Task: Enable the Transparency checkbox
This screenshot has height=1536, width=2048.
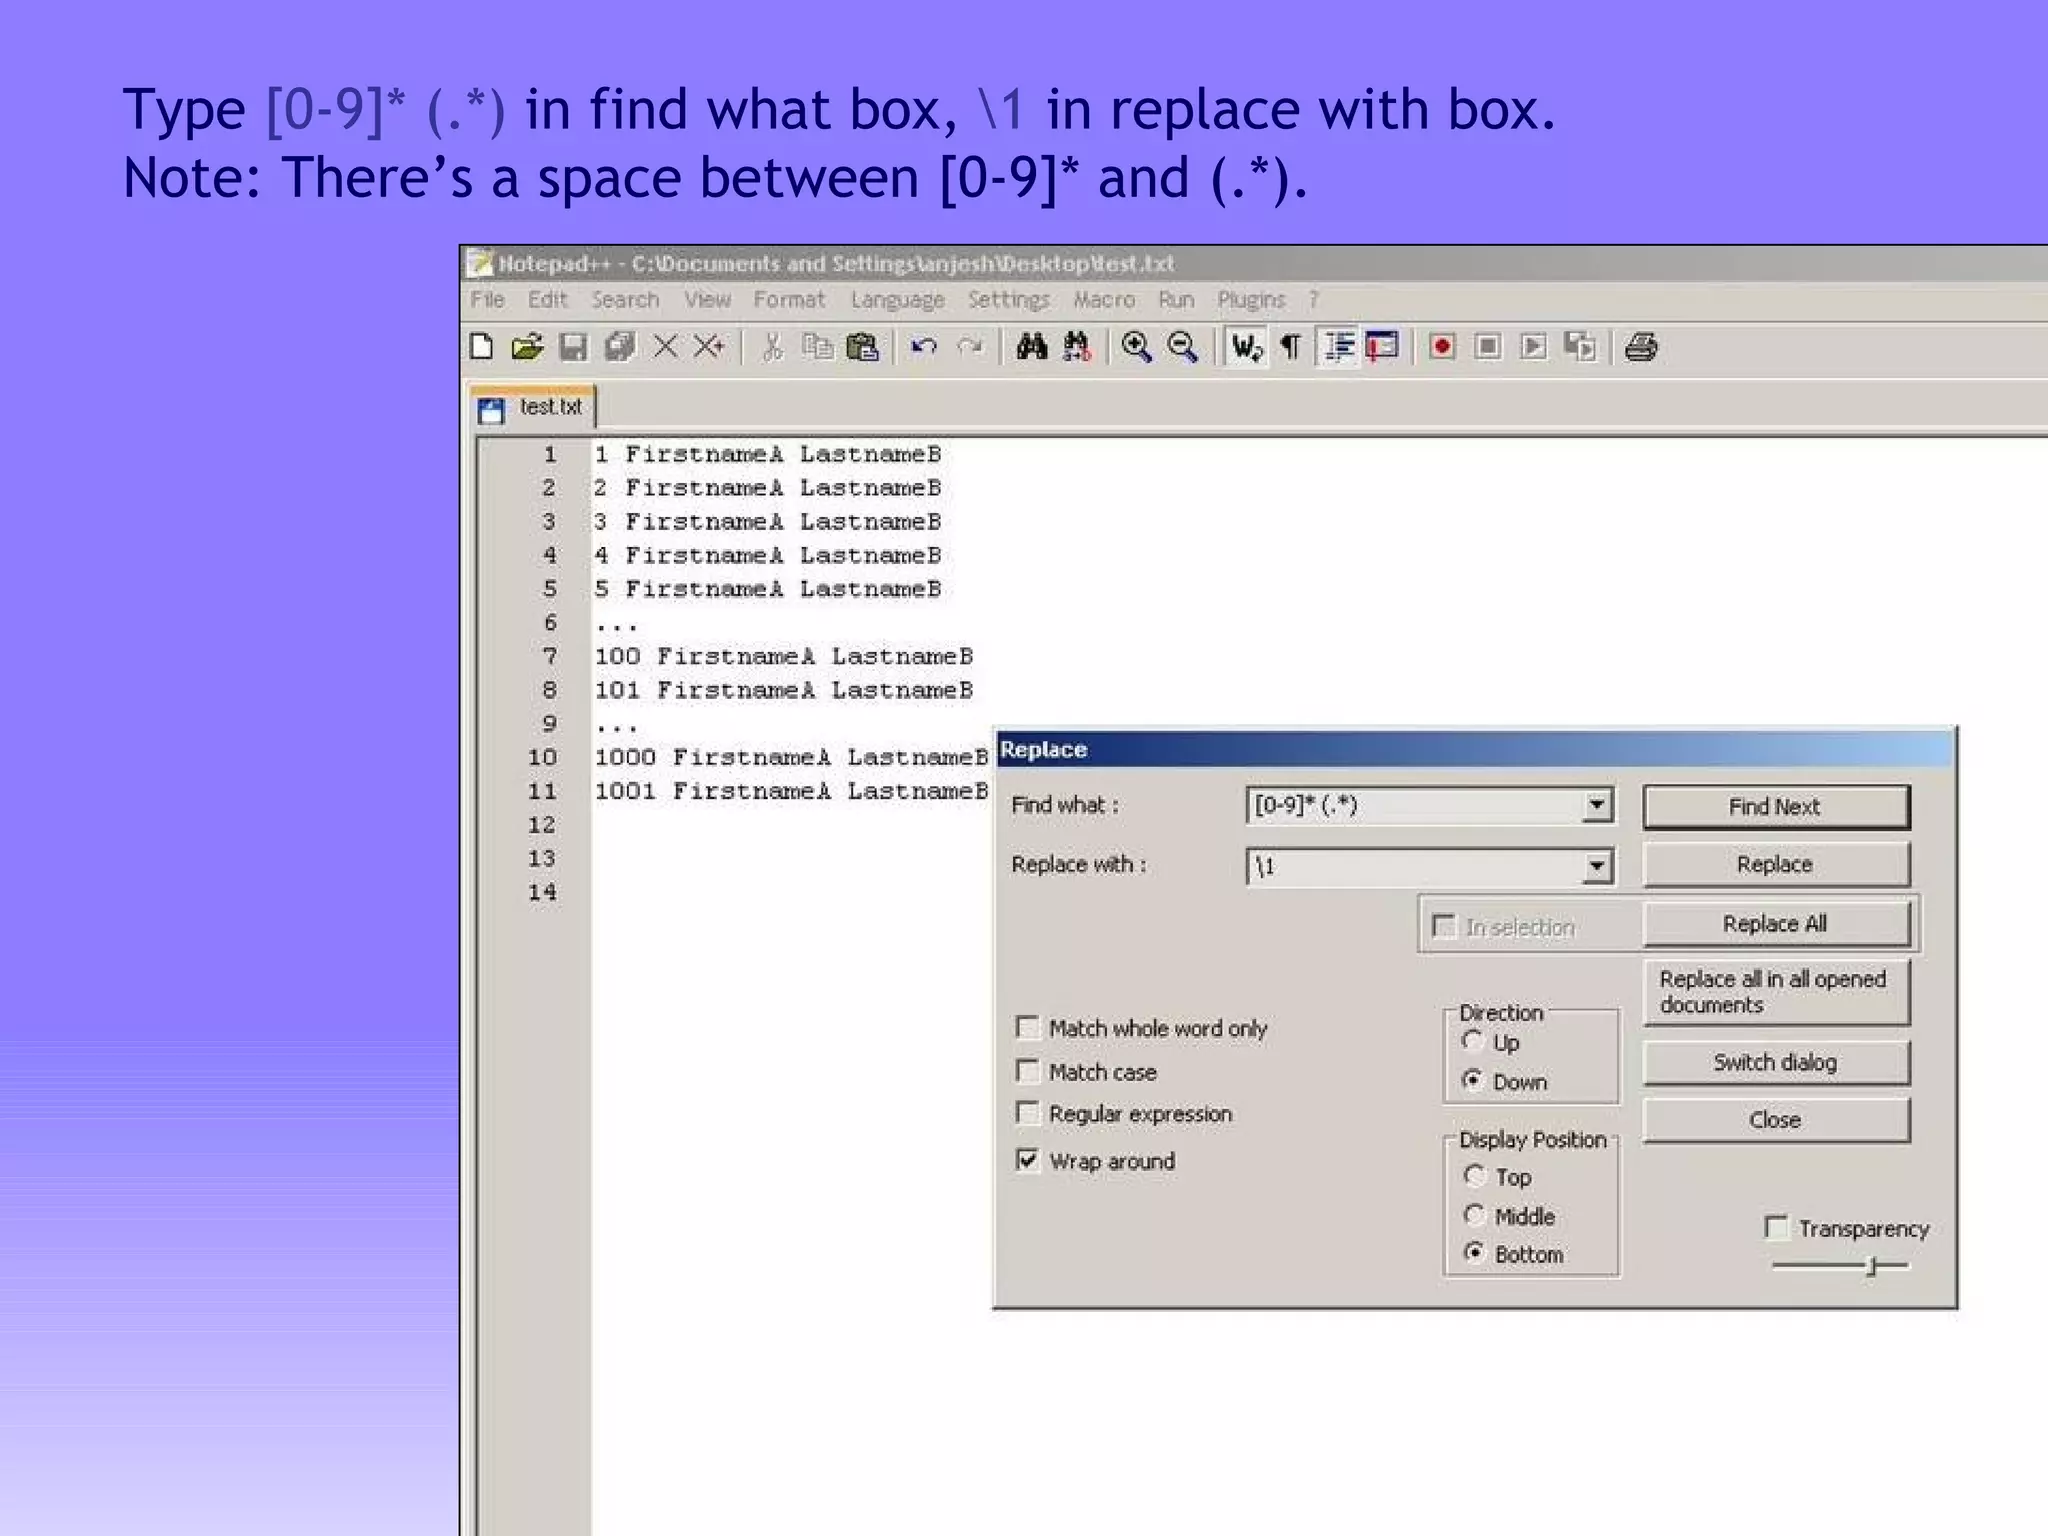Action: click(1777, 1227)
